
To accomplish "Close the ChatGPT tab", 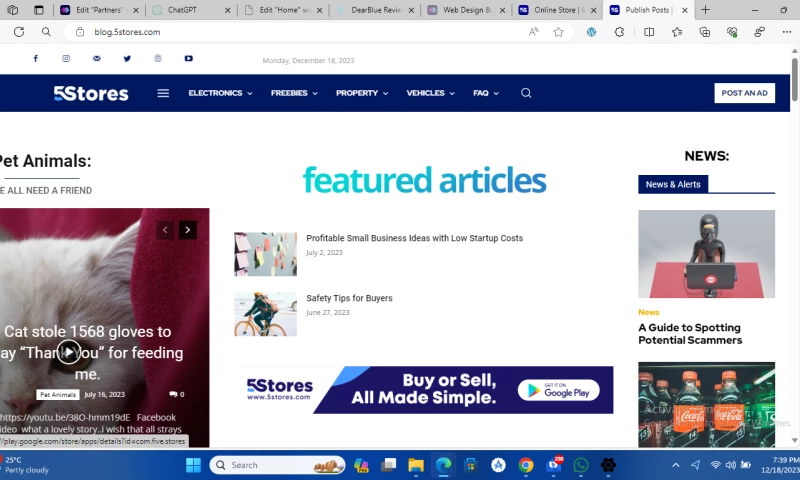I will [x=228, y=10].
